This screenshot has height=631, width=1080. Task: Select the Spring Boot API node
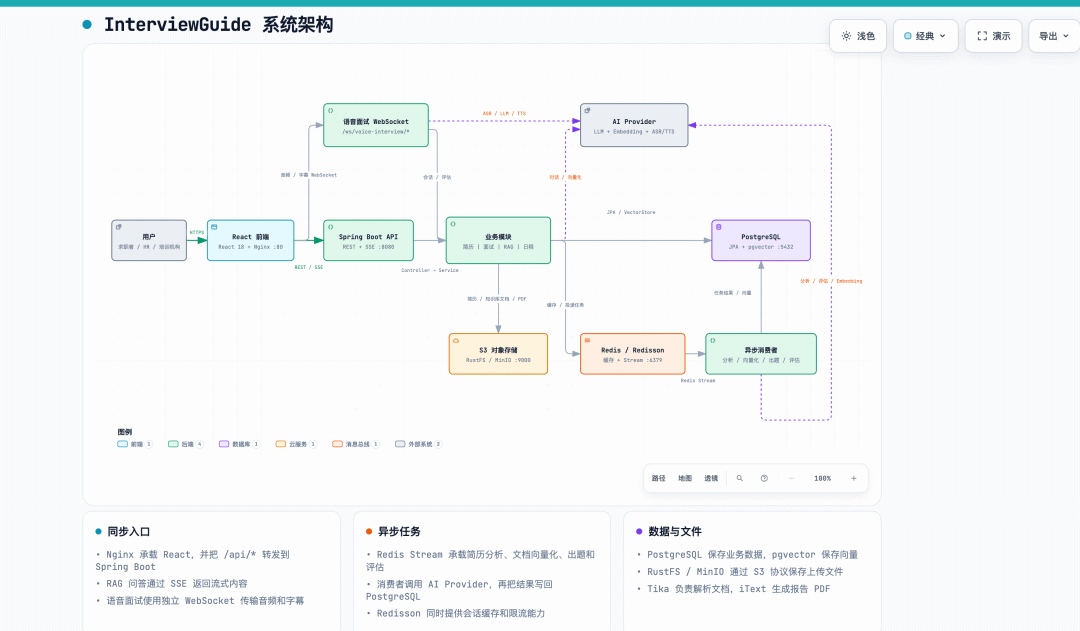[368, 240]
